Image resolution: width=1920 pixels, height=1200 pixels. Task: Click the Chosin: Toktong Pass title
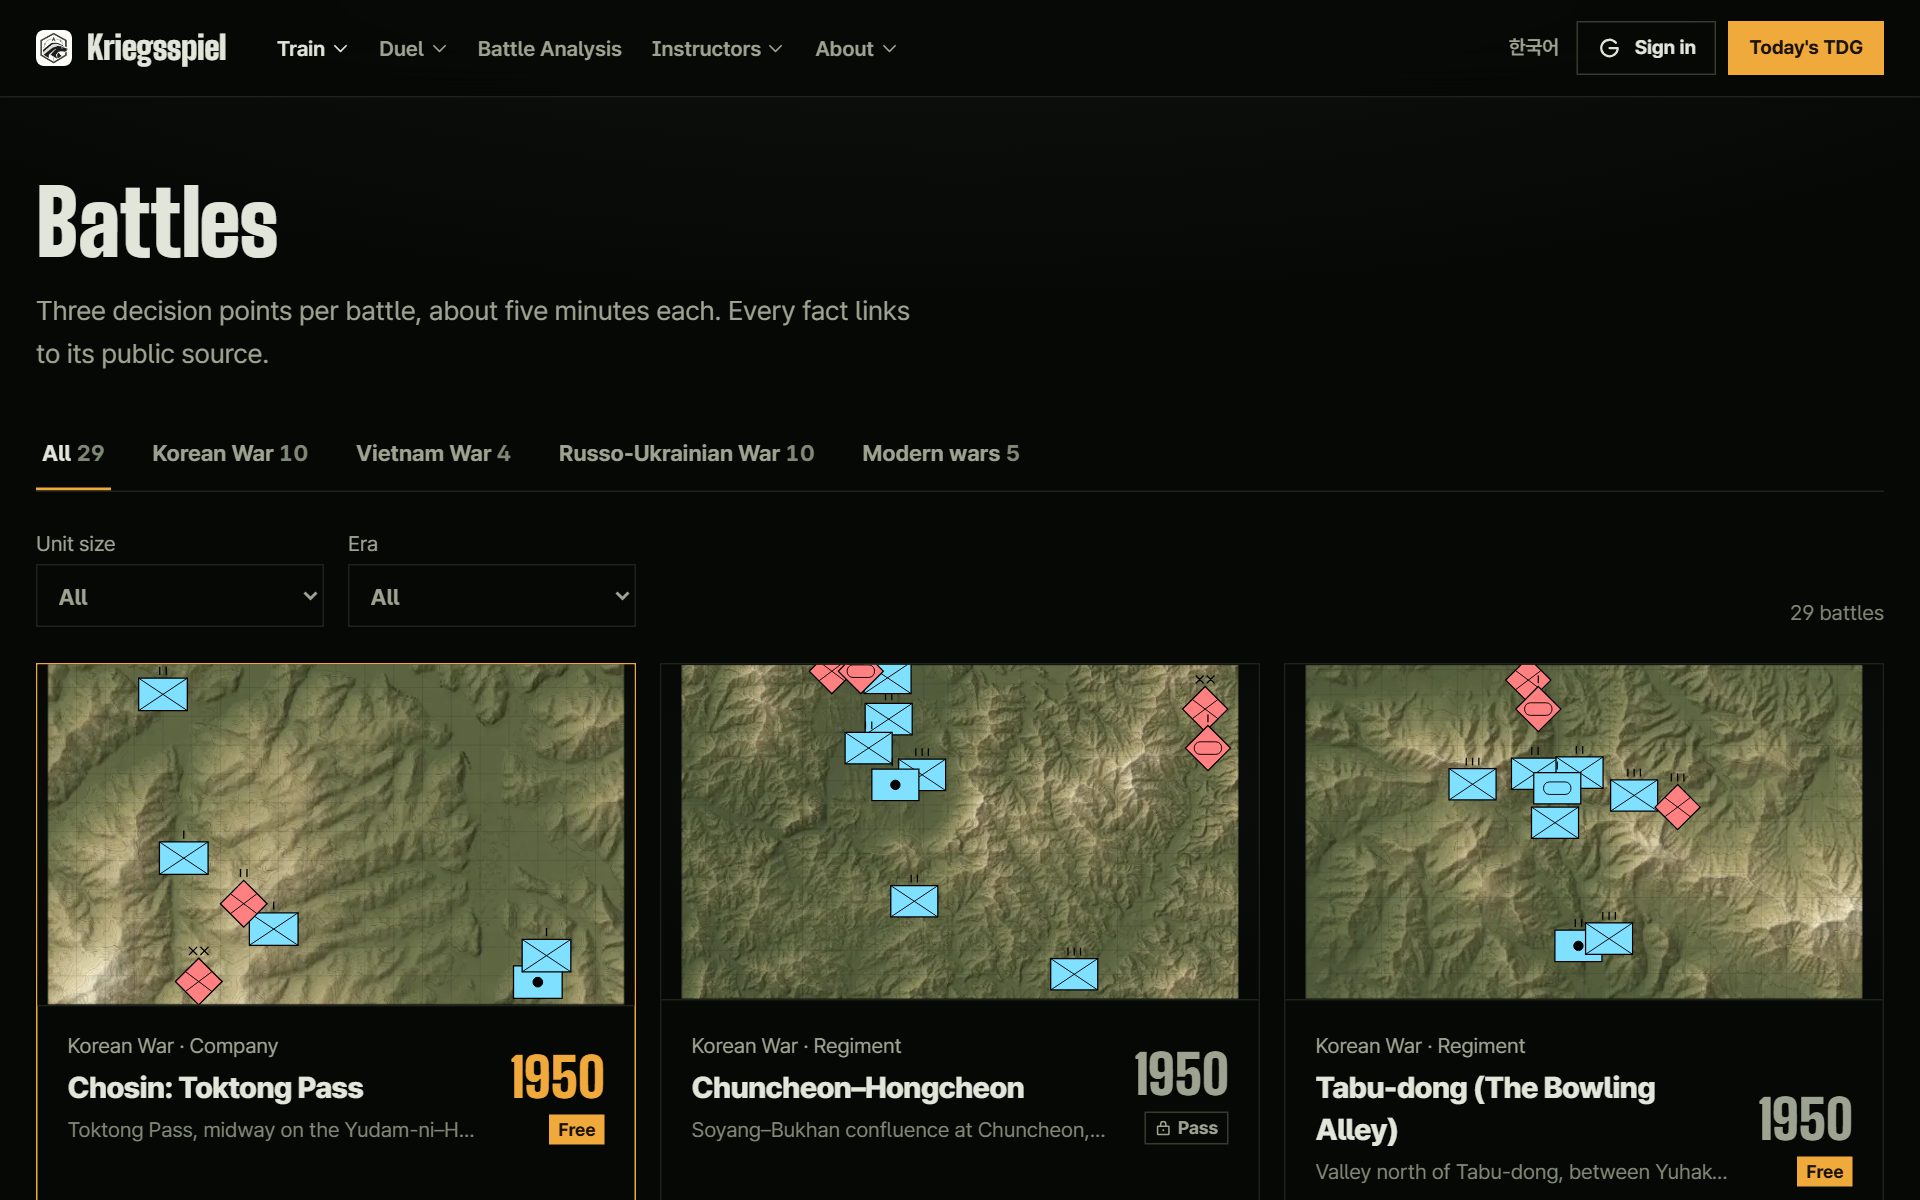215,1088
